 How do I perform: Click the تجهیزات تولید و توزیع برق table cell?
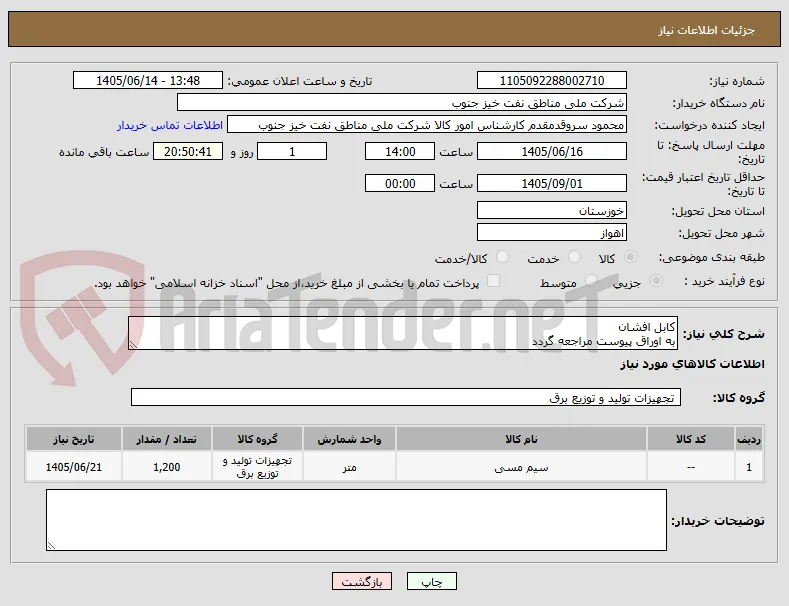[x=257, y=467]
